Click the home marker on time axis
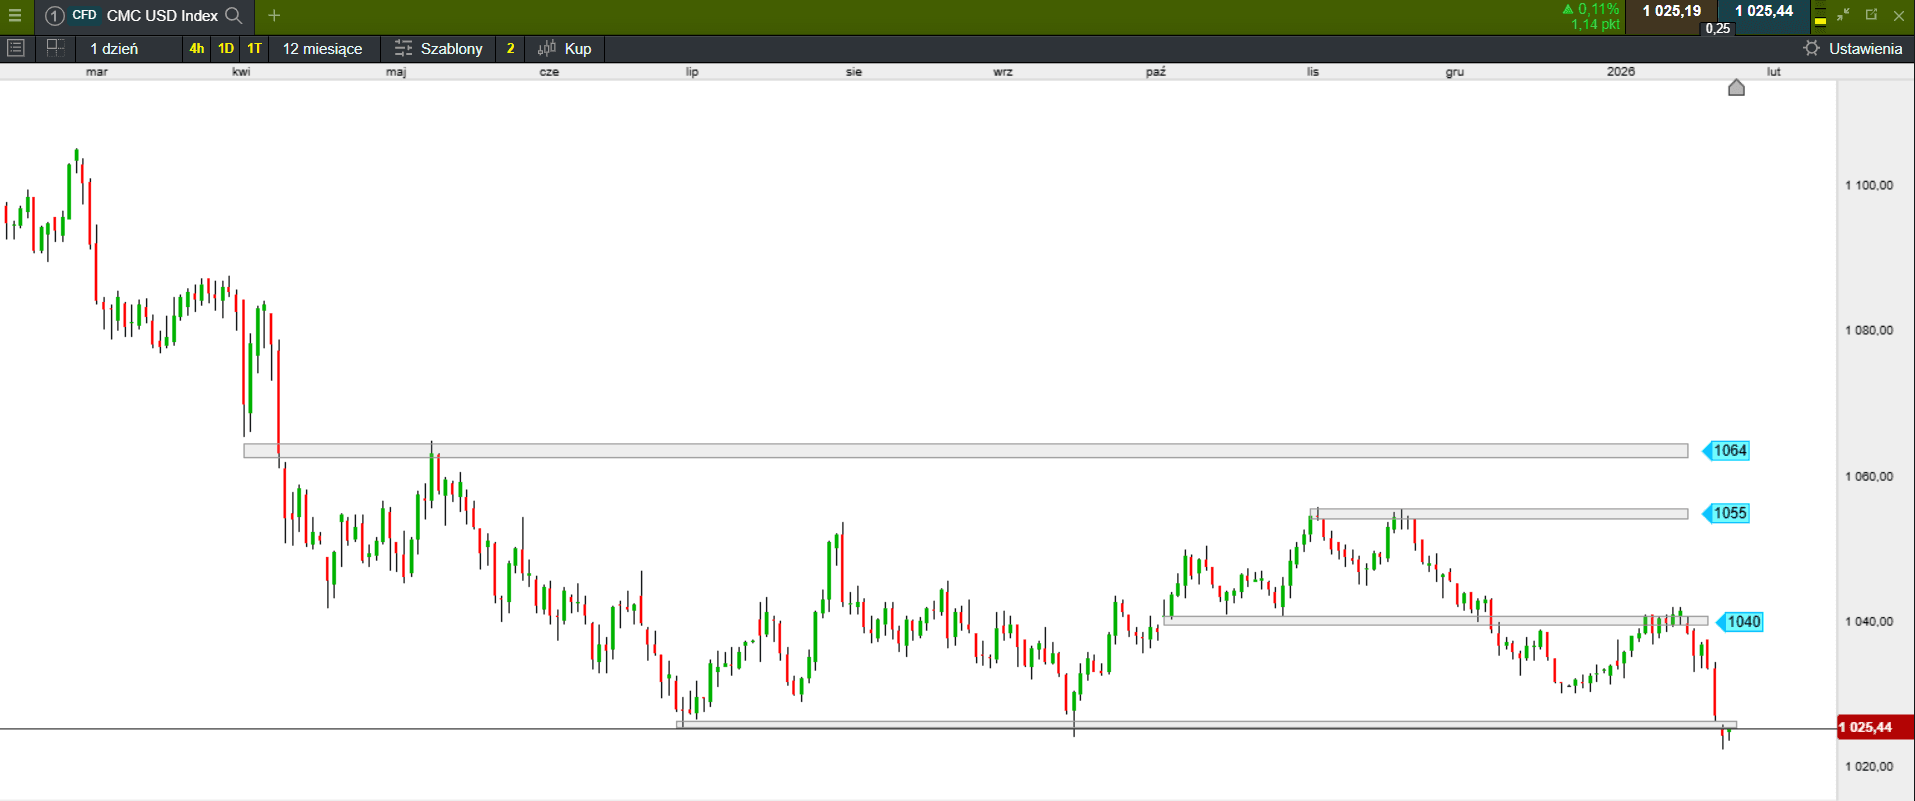 pyautogui.click(x=1736, y=88)
